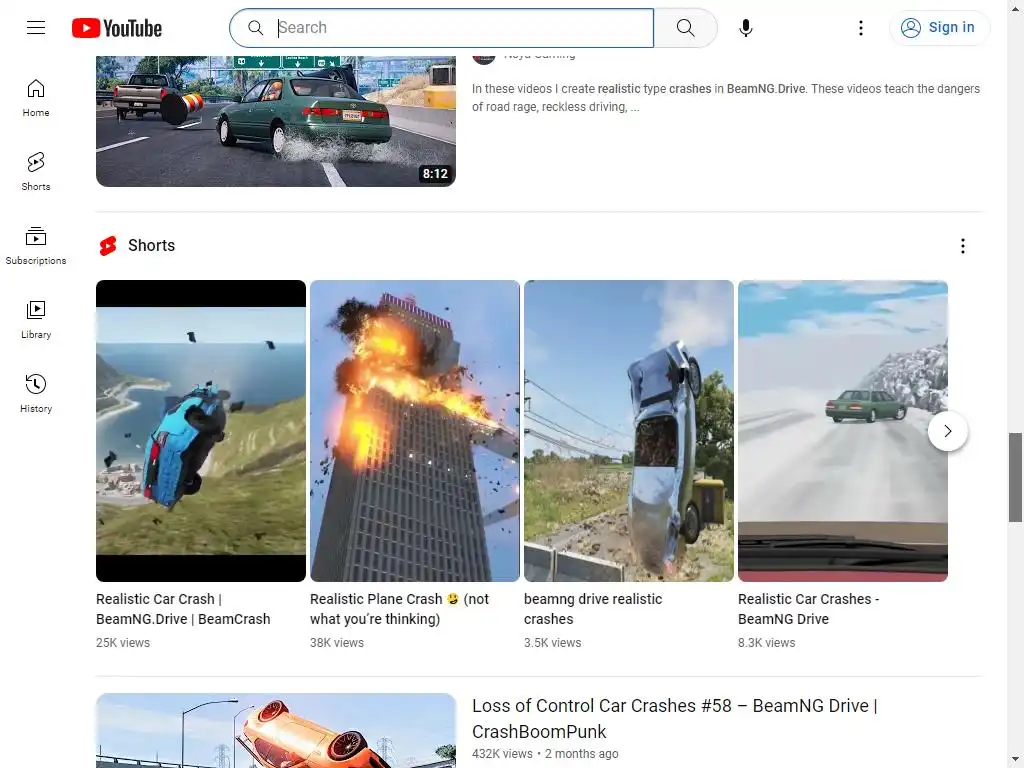
Task: Open the 8:12 green sedan video thumbnail
Action: pos(276,121)
